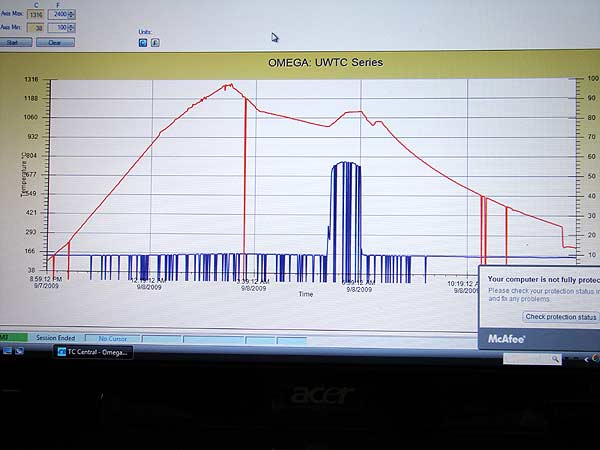Screen dimensions: 600x450
Task: Select the C units toggle button
Action: [x=143, y=42]
